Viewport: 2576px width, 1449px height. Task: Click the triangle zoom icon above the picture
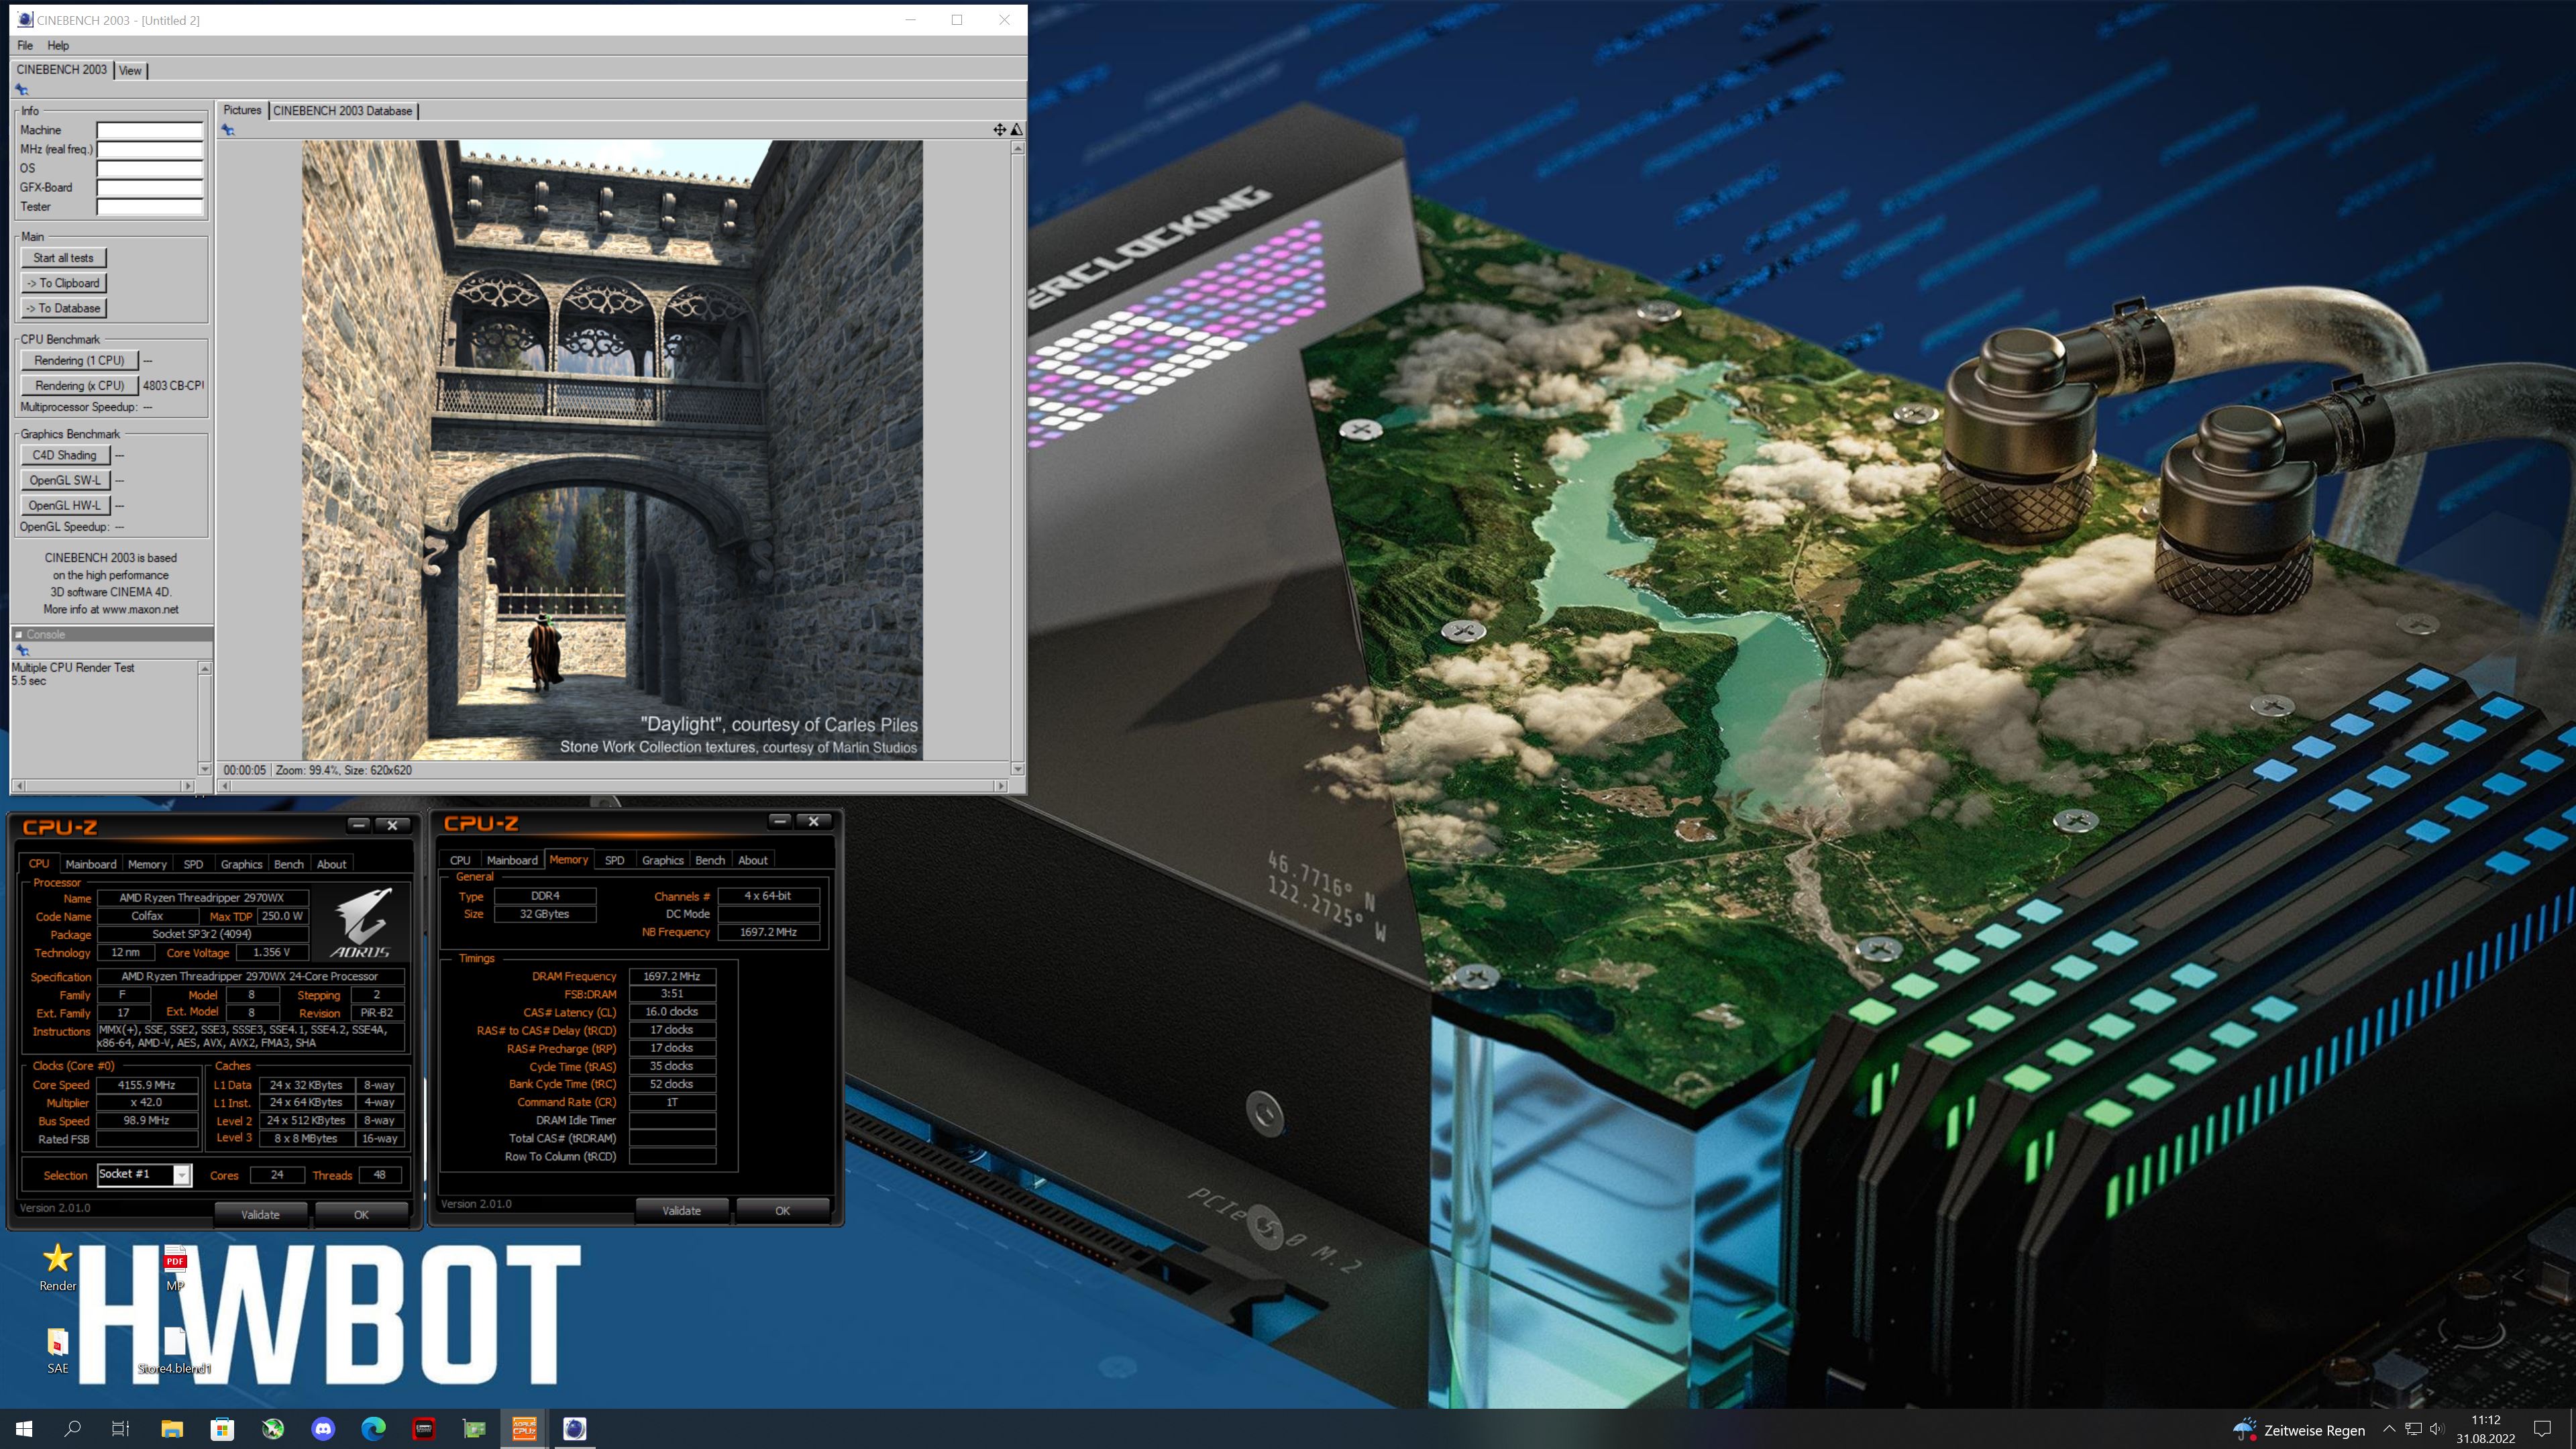pos(1016,129)
